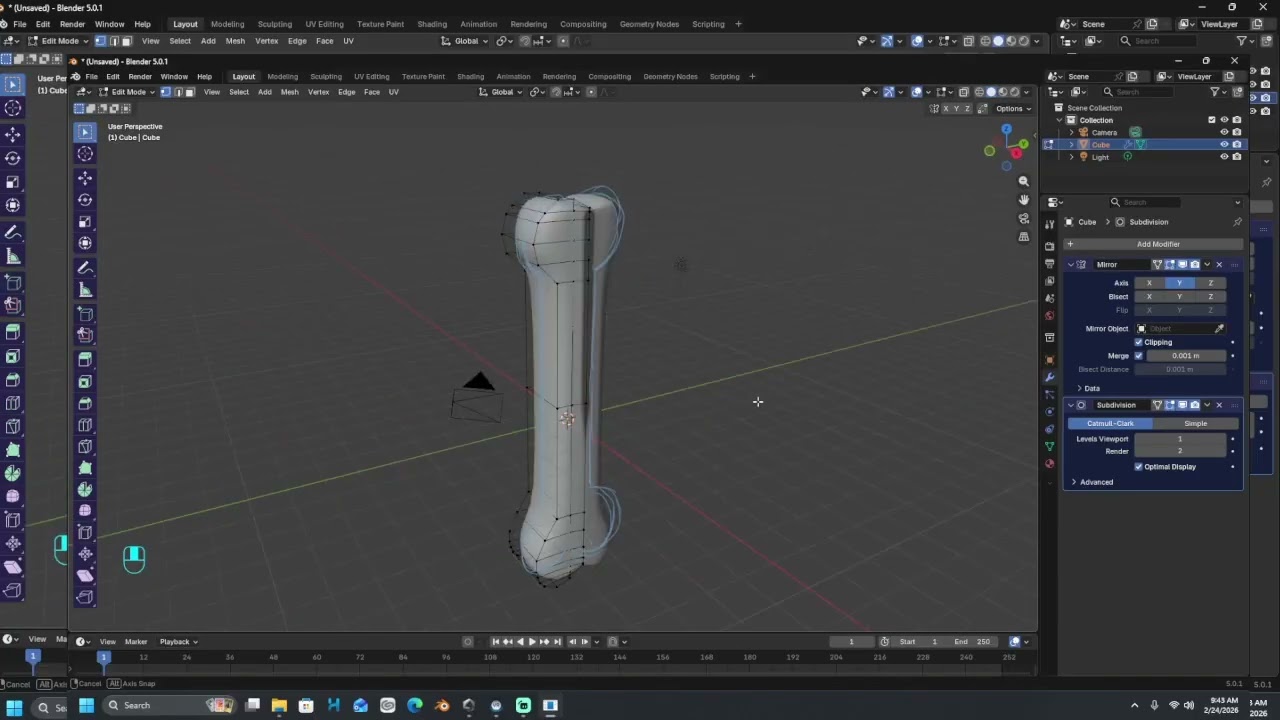Viewport: 1280px width, 720px height.
Task: Switch to face select mode in inner header
Action: [189, 92]
